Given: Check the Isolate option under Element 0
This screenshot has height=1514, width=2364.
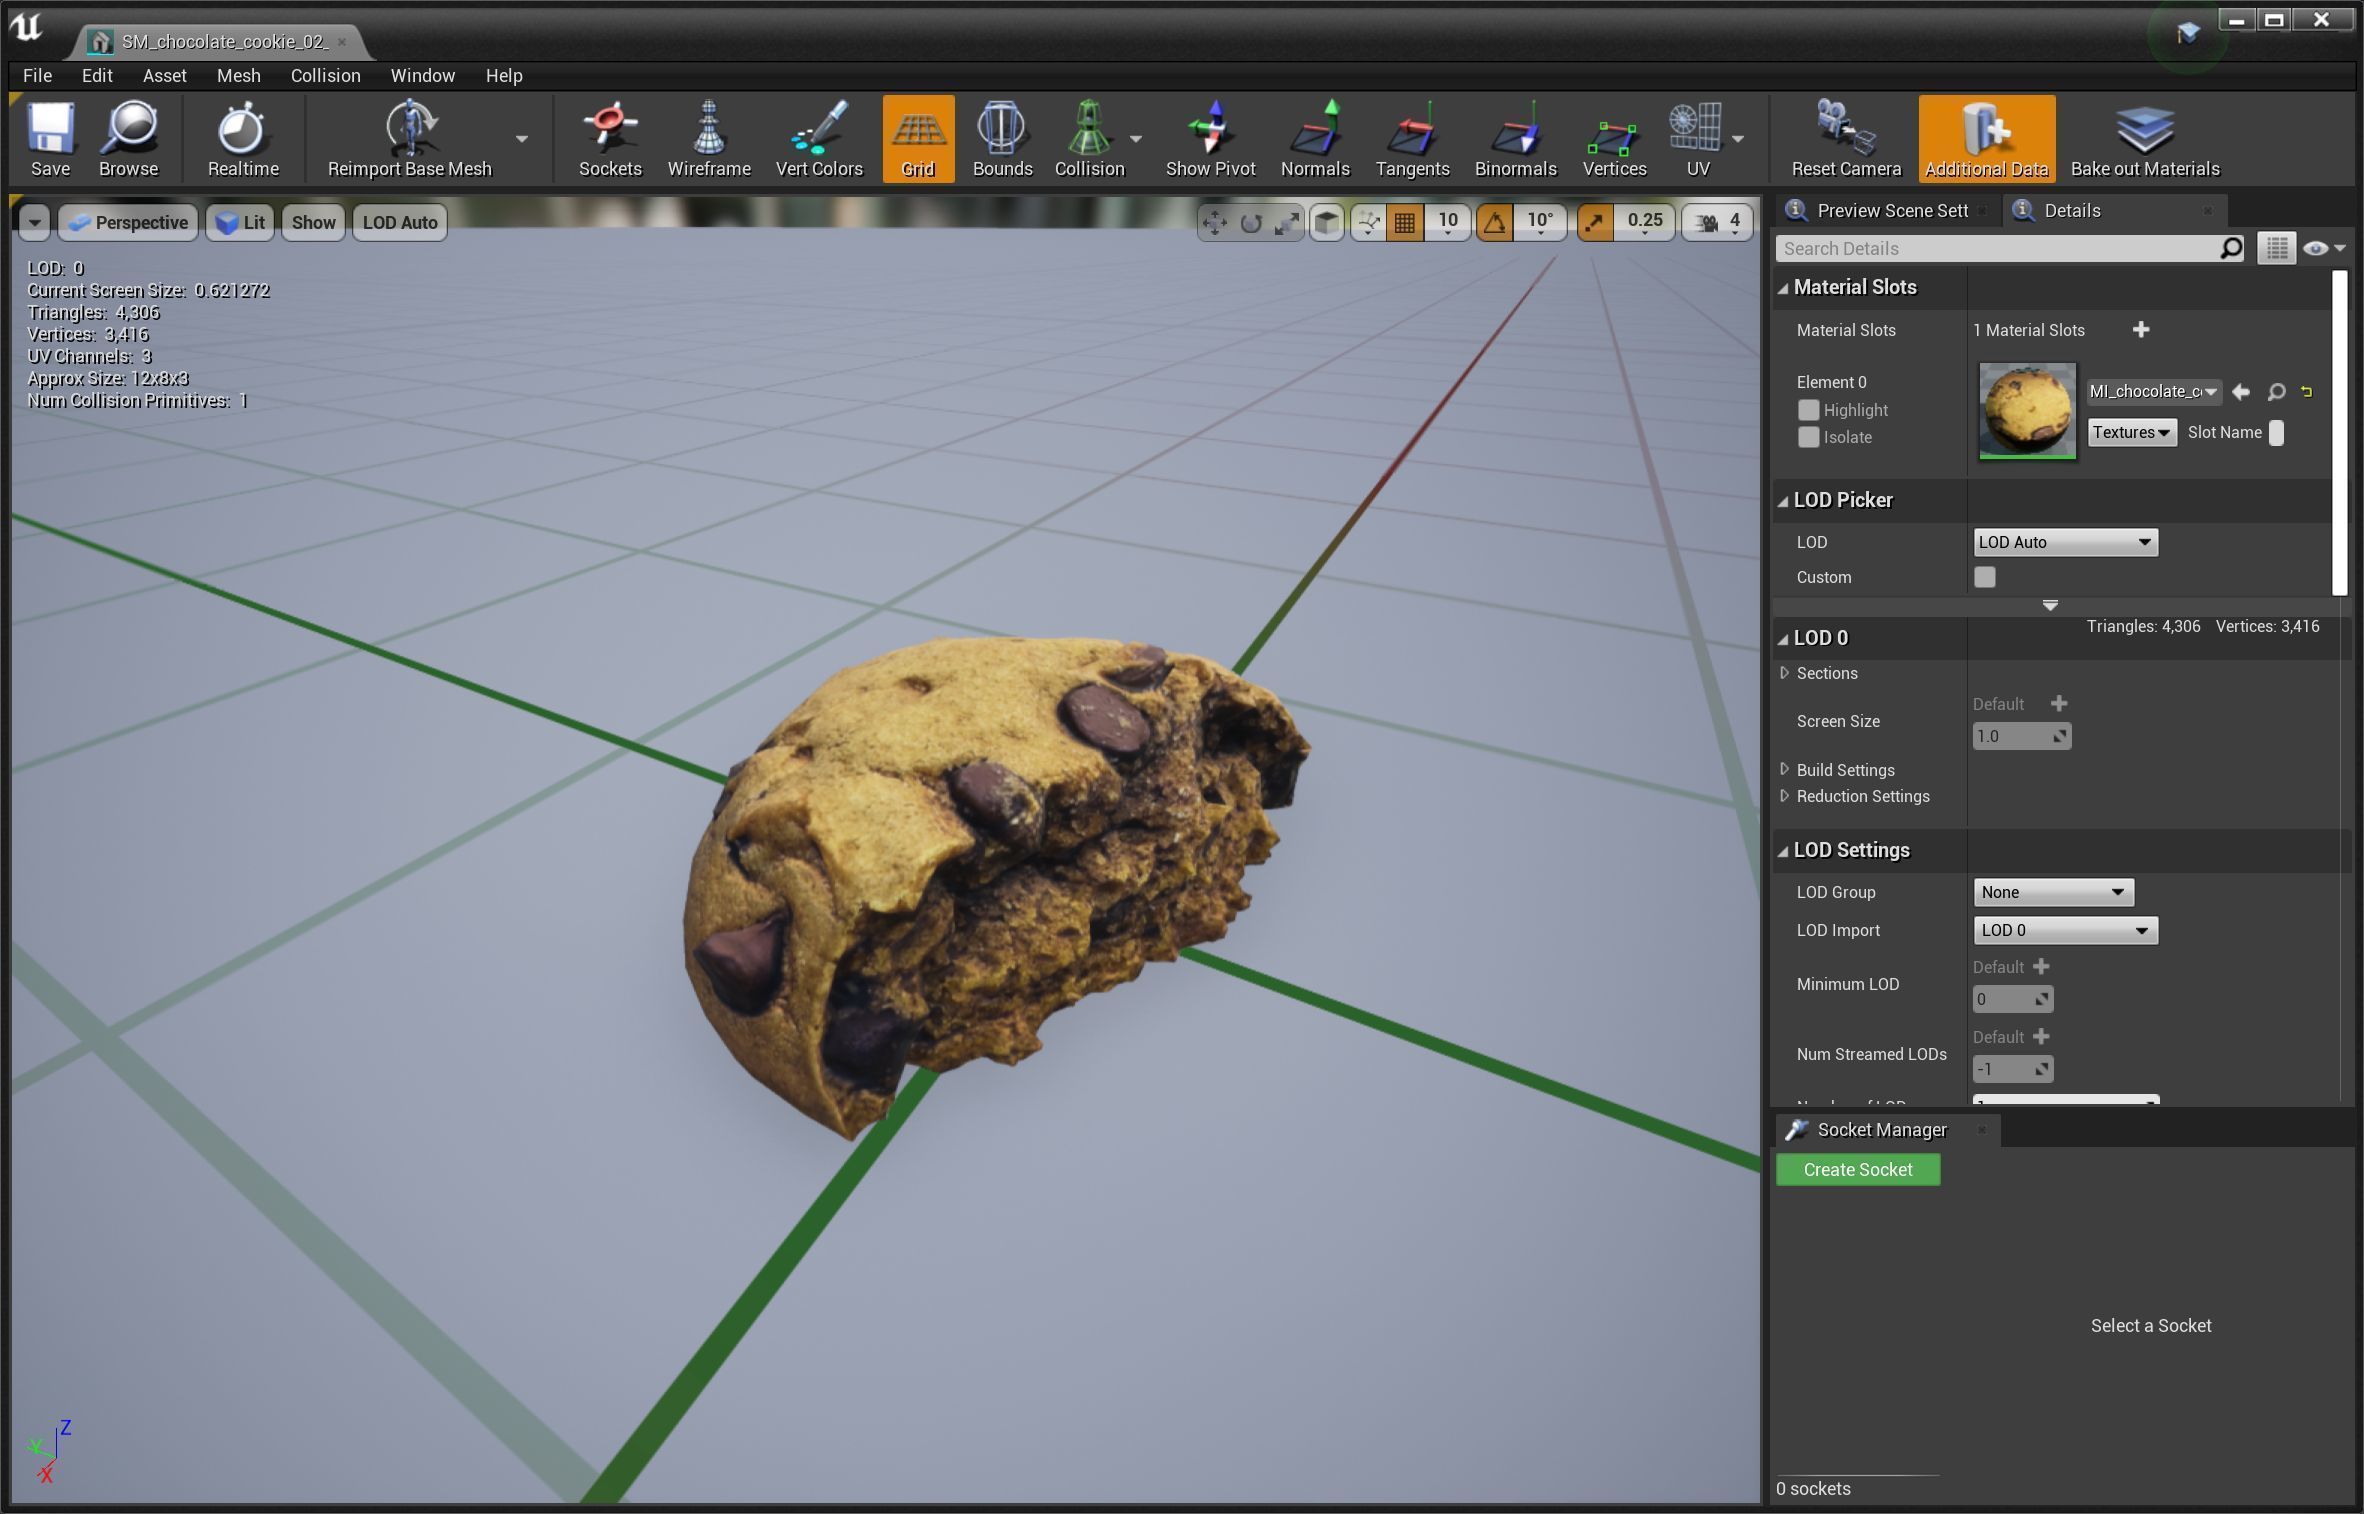Looking at the screenshot, I should coord(1807,437).
